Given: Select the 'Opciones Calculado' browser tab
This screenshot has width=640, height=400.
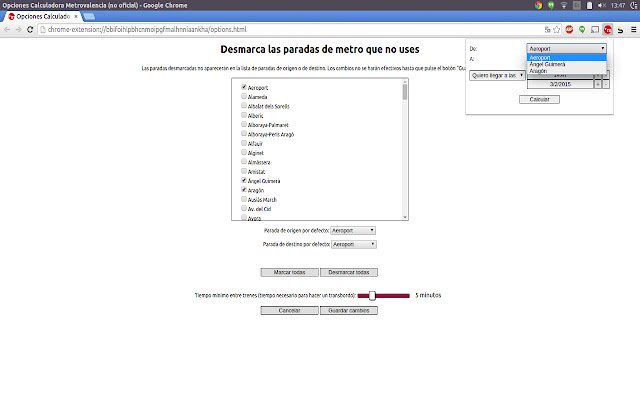Looking at the screenshot, I should 42,16.
